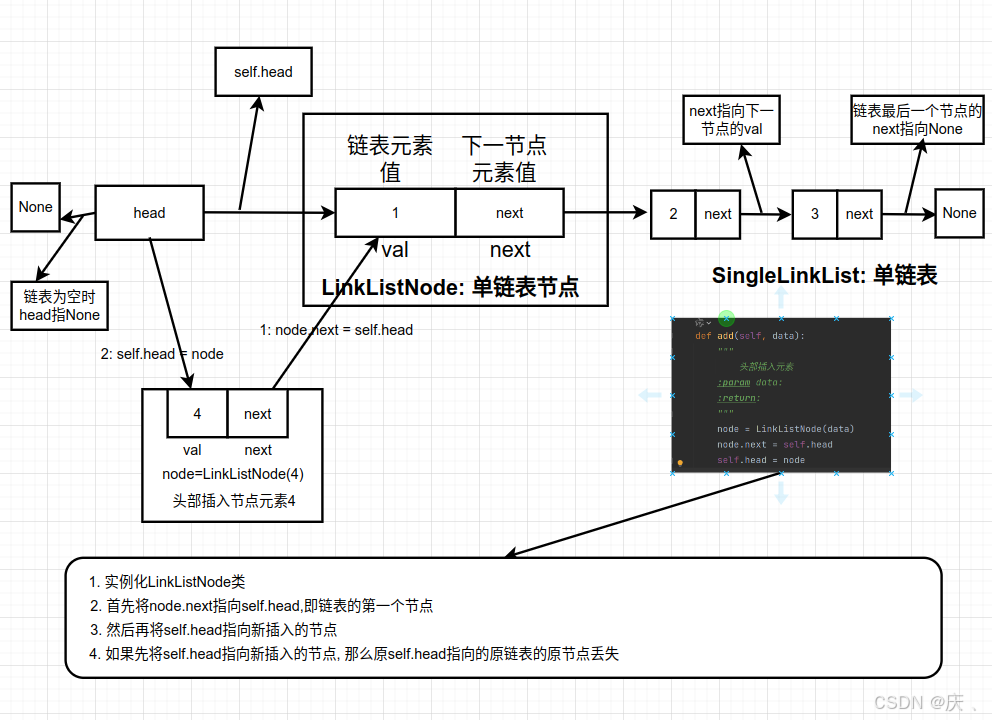
Task: Click the leftward connection arrow beside the code snippet
Action: [x=650, y=395]
